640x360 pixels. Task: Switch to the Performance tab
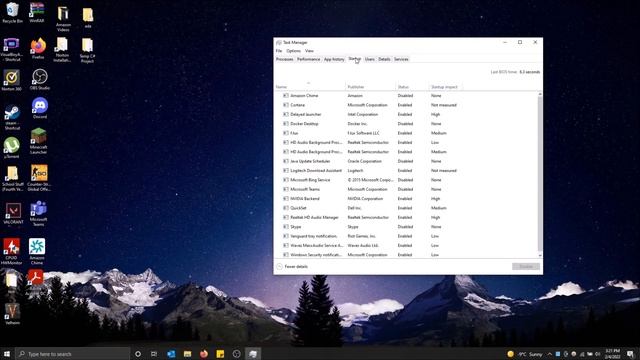[x=309, y=60]
